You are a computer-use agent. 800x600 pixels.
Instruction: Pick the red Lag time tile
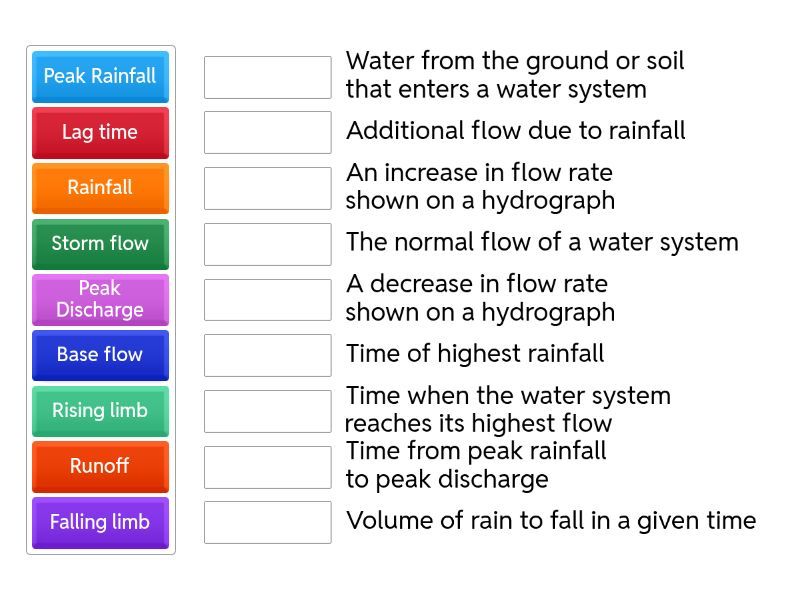point(100,132)
